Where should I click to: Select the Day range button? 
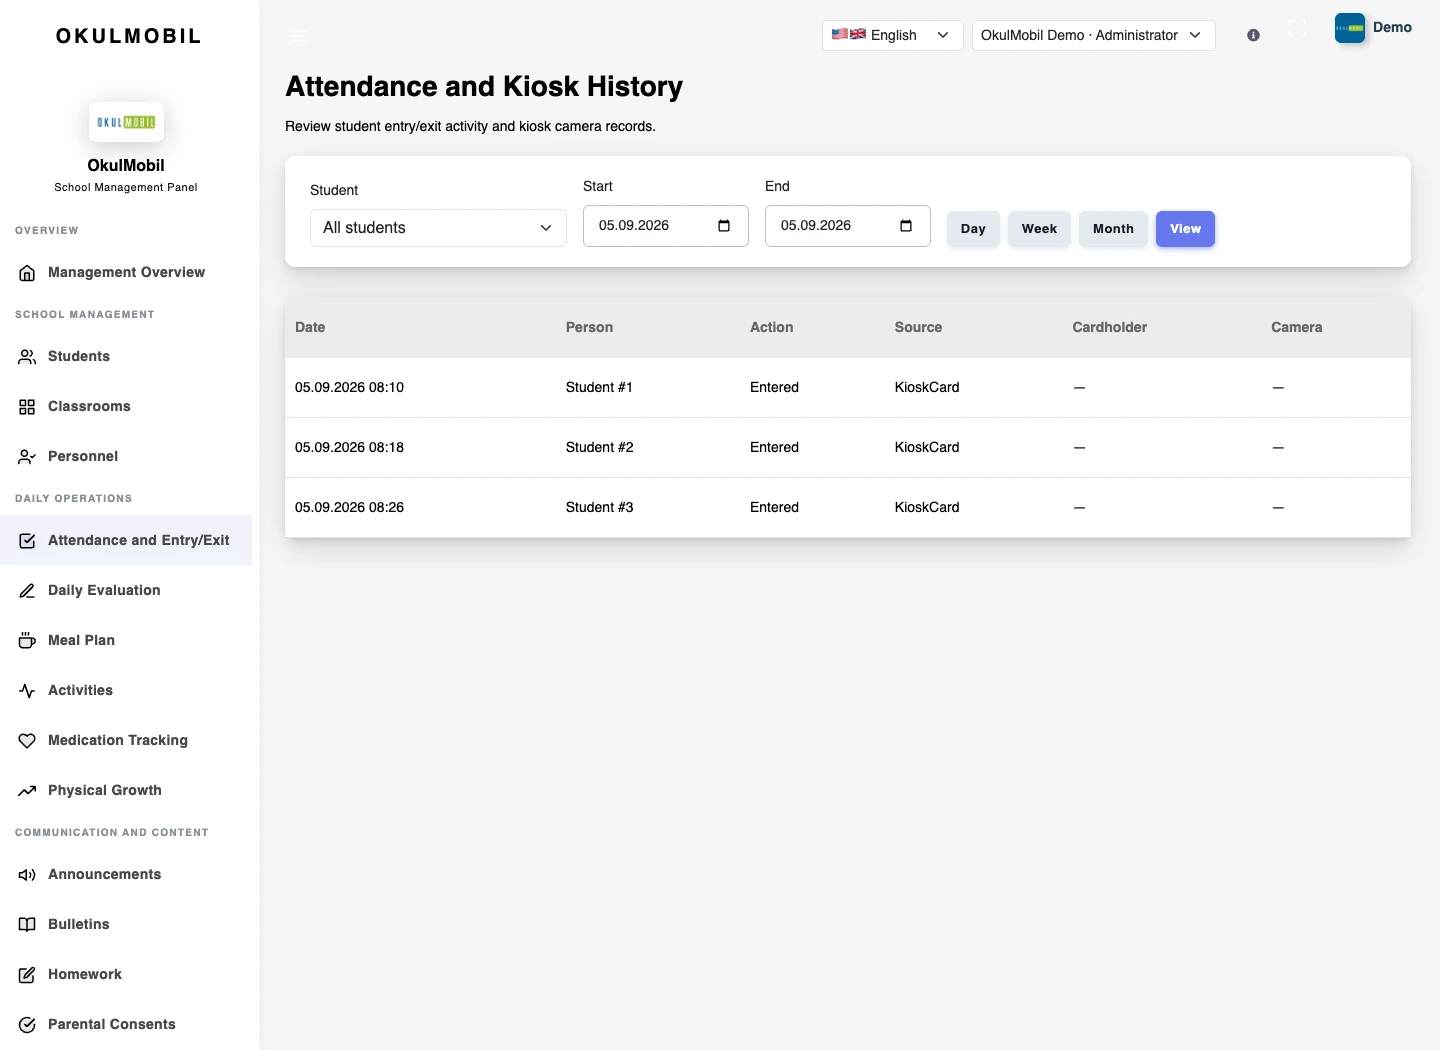[973, 229]
